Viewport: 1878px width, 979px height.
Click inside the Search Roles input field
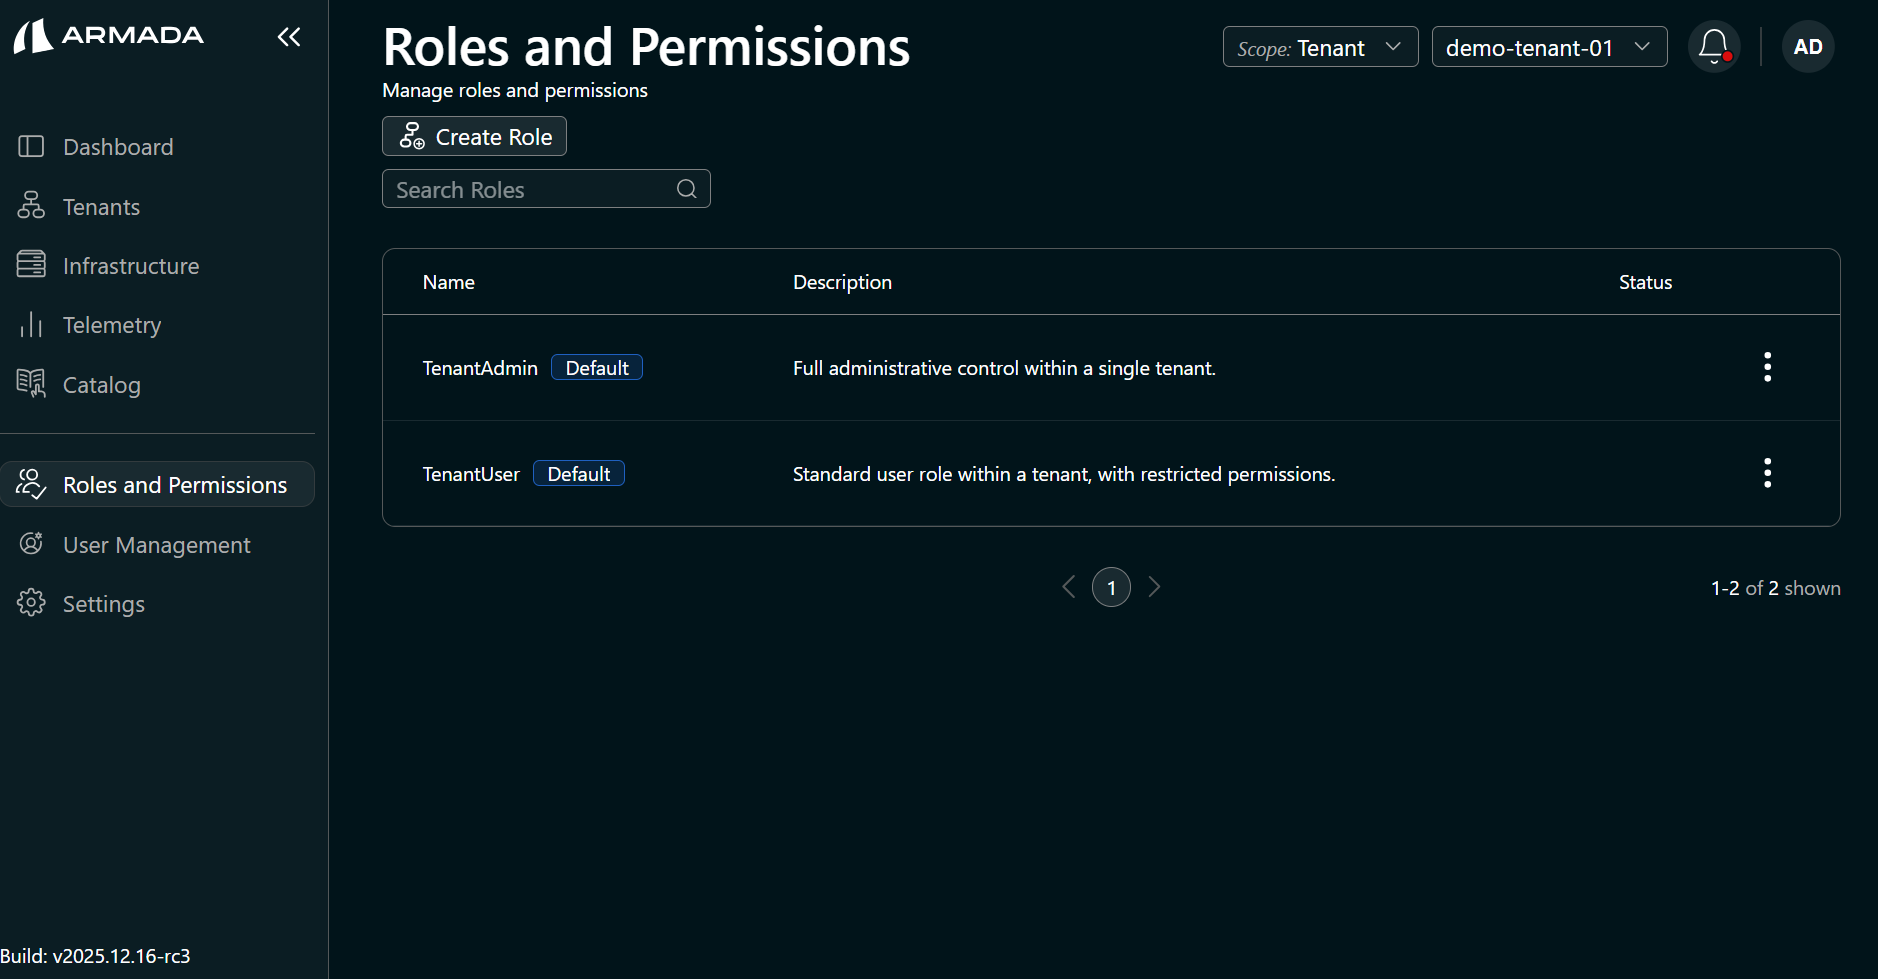point(520,189)
